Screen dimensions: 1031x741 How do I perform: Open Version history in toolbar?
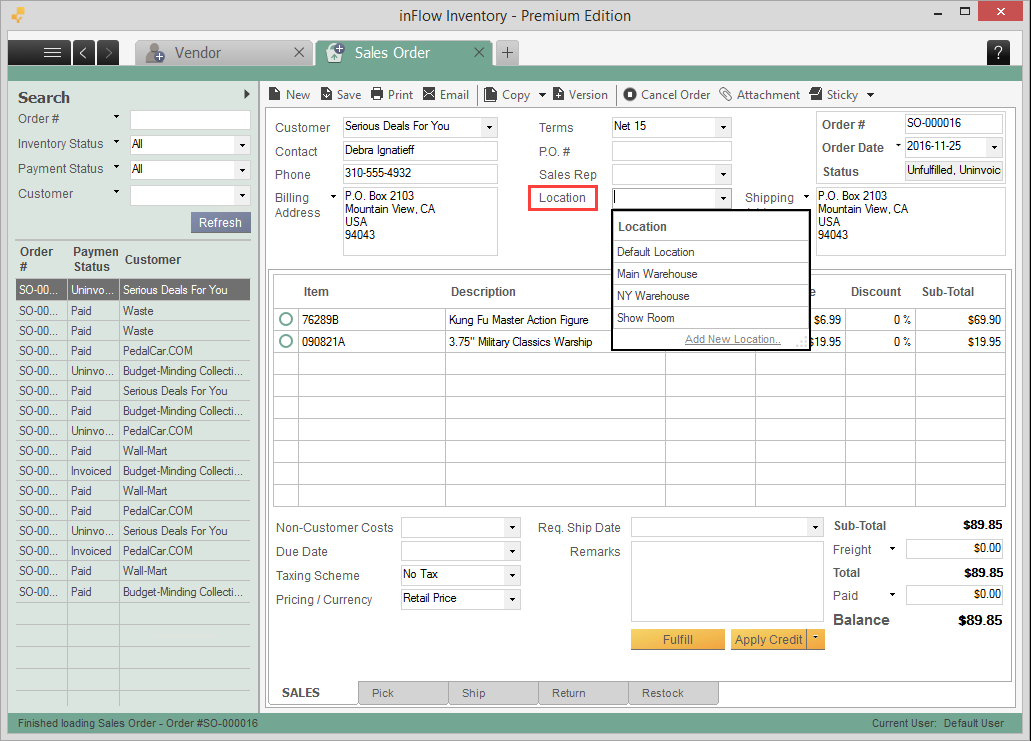coord(580,95)
